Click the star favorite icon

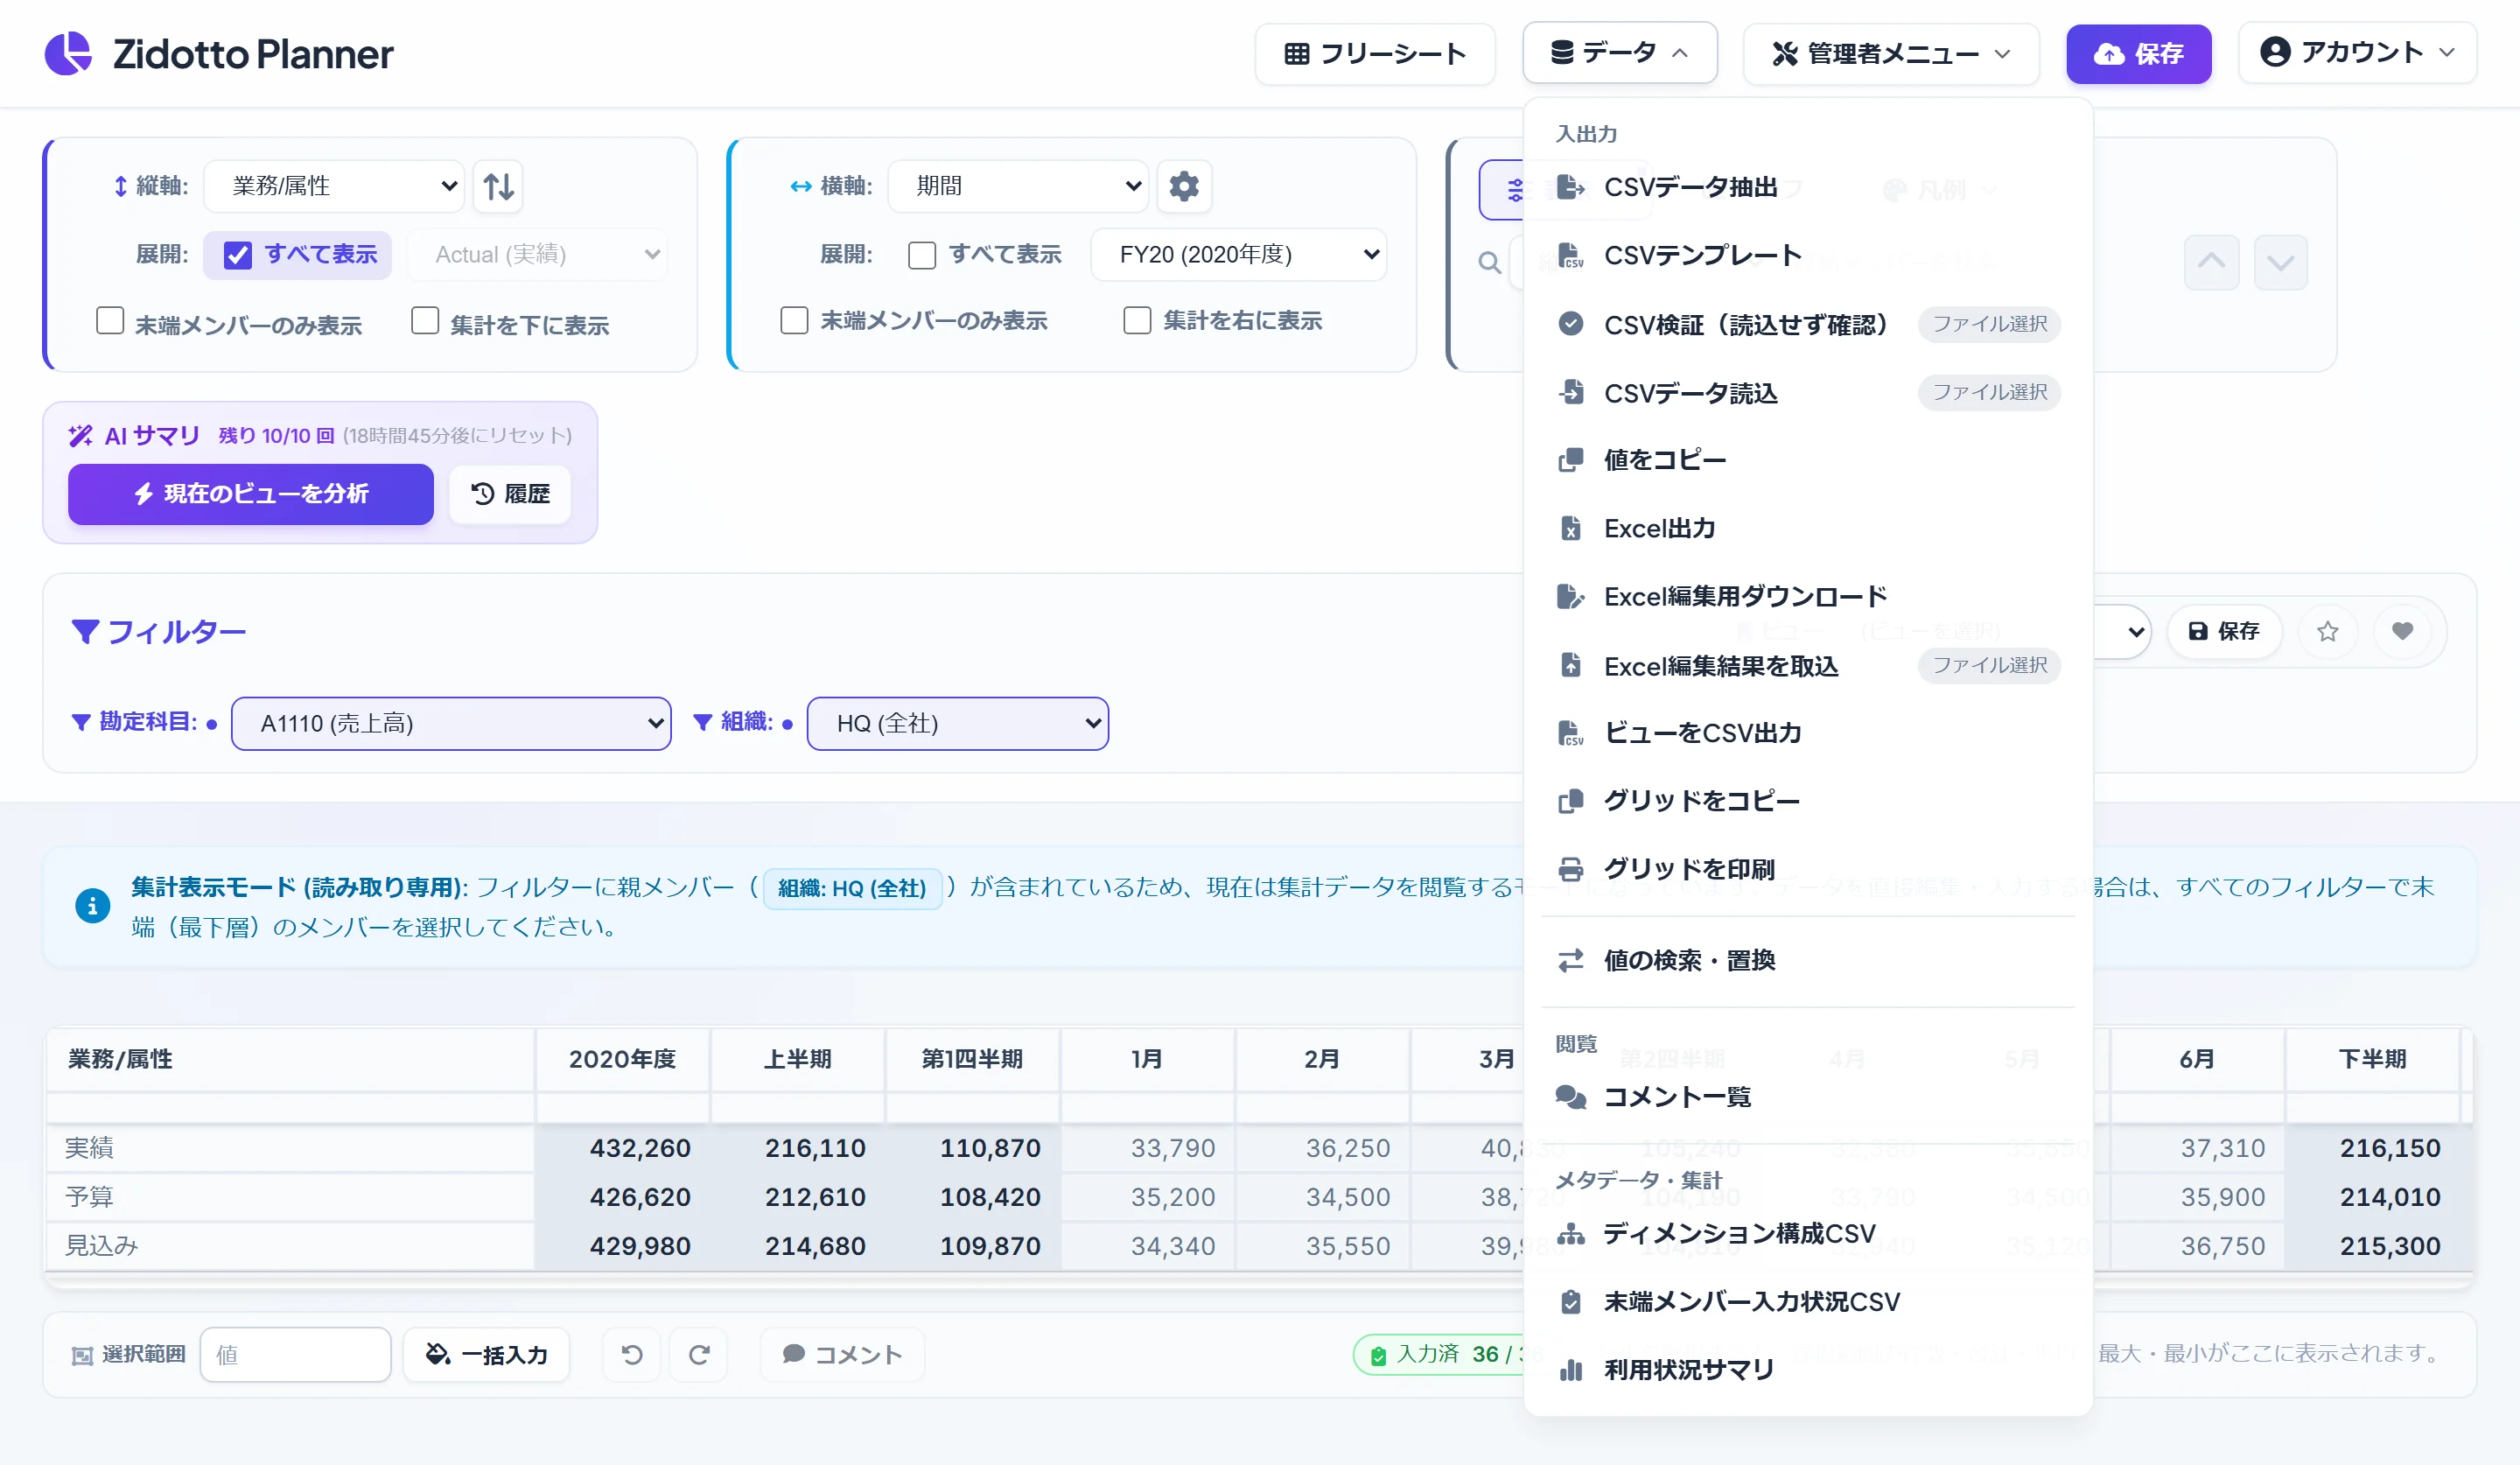pos(2327,631)
